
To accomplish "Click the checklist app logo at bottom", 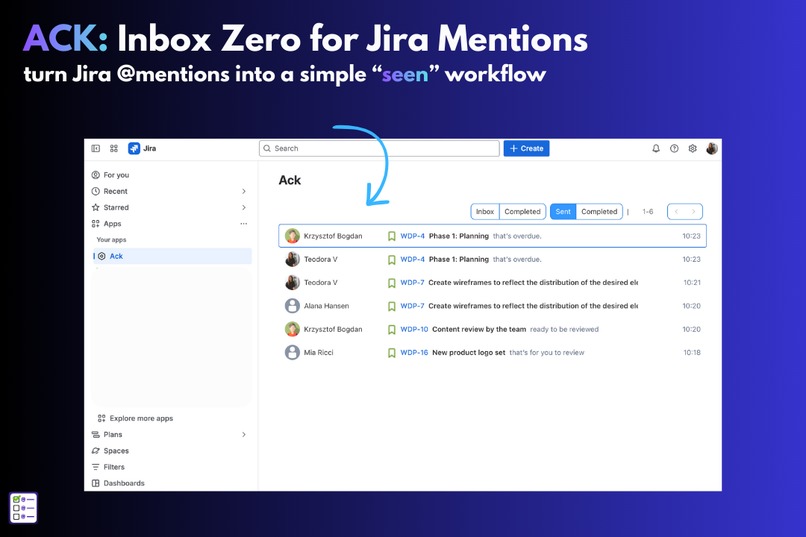I will [x=24, y=508].
